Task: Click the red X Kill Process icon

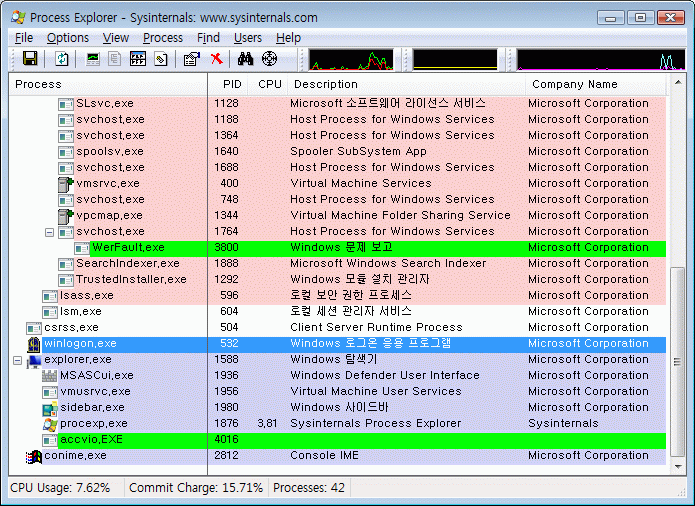Action: [x=216, y=58]
